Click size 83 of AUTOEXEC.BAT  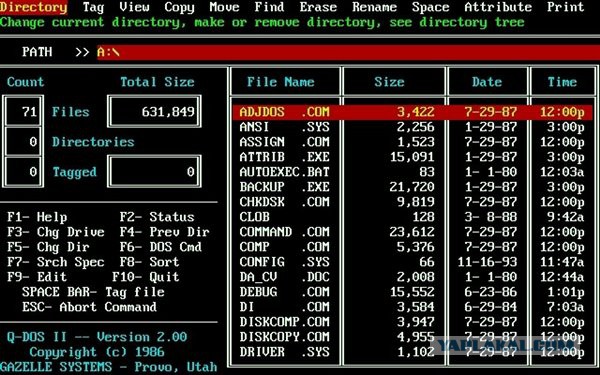(x=427, y=172)
